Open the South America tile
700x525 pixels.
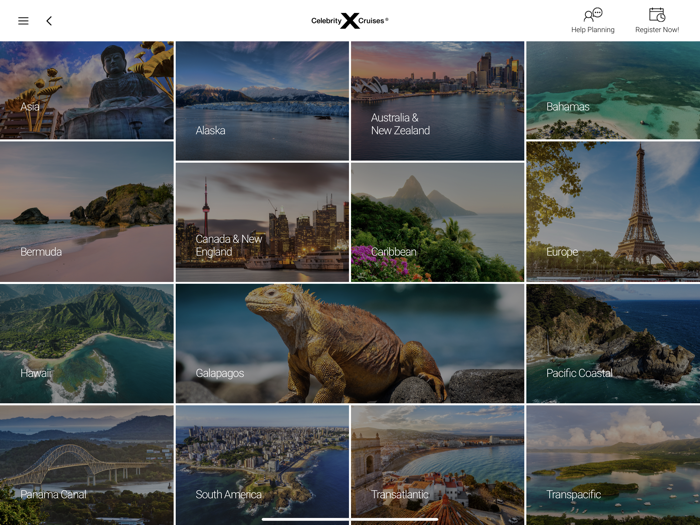pyautogui.click(x=262, y=465)
